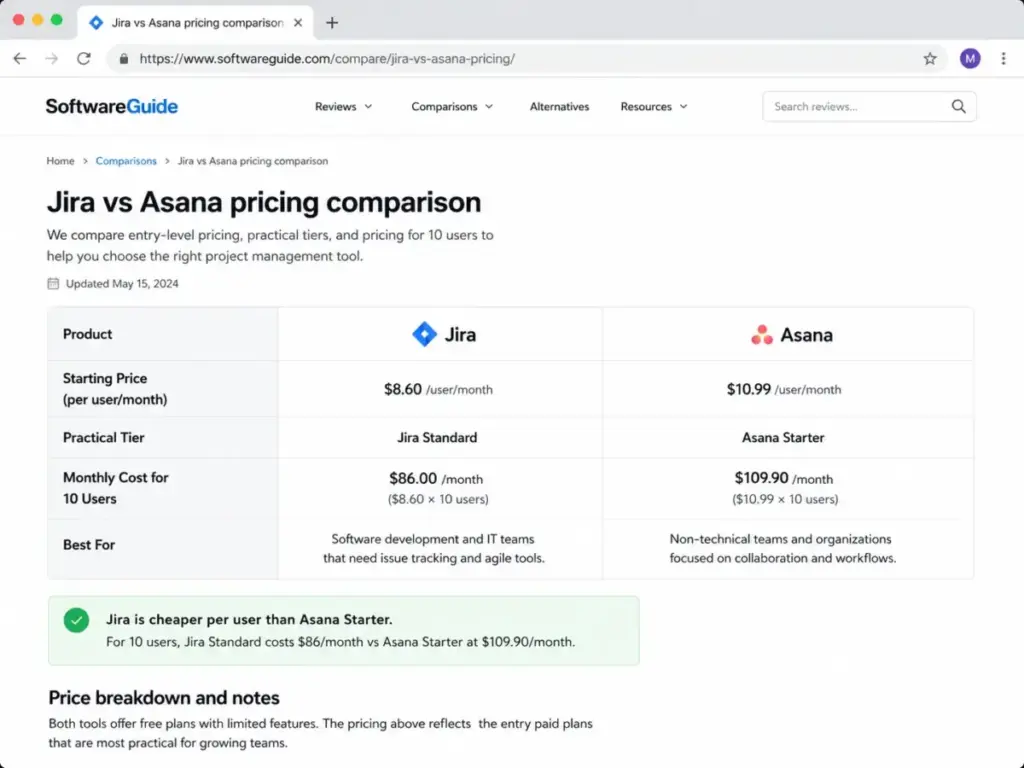This screenshot has width=1024, height=768.
Task: Click the $86.00 /month cost value
Action: pyautogui.click(x=436, y=479)
